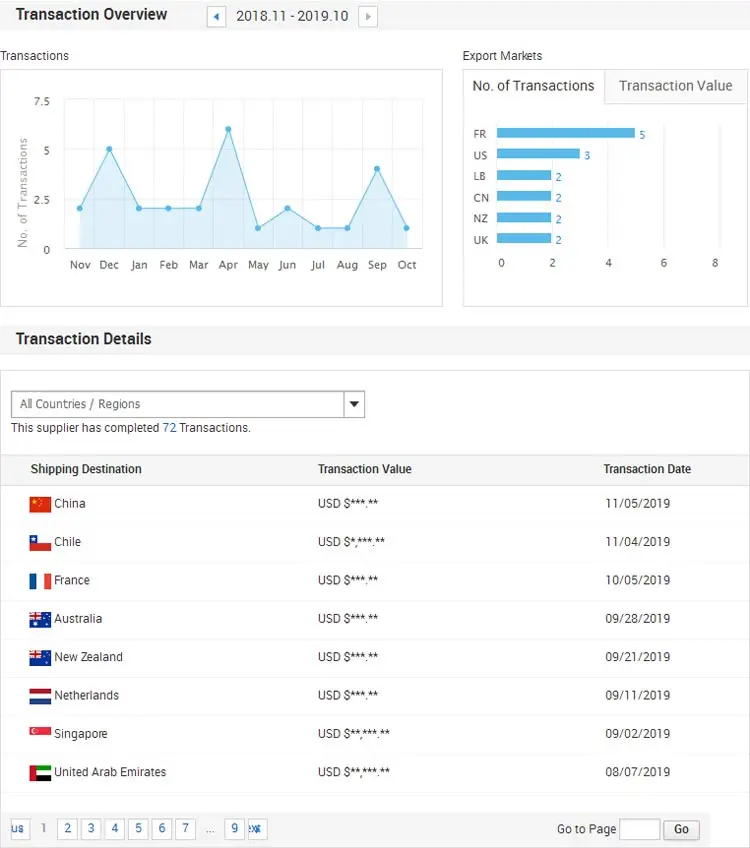Click the China flag icon
Image resolution: width=750 pixels, height=848 pixels.
40,504
